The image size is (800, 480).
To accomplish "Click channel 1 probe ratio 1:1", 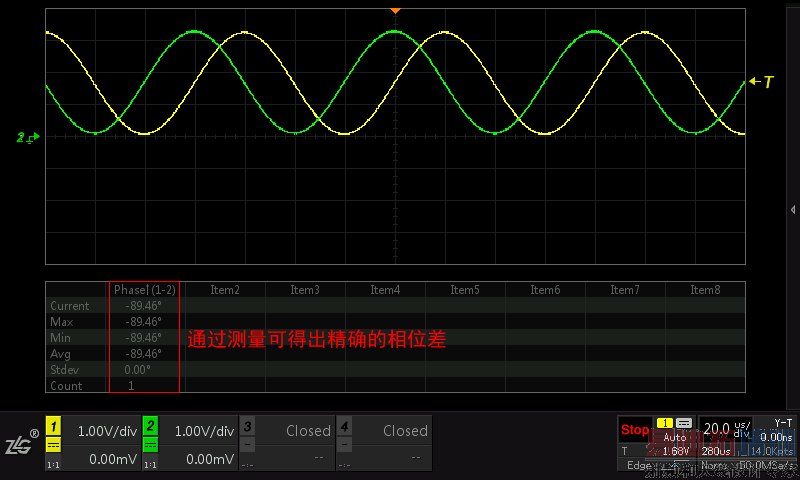I will click(53, 465).
